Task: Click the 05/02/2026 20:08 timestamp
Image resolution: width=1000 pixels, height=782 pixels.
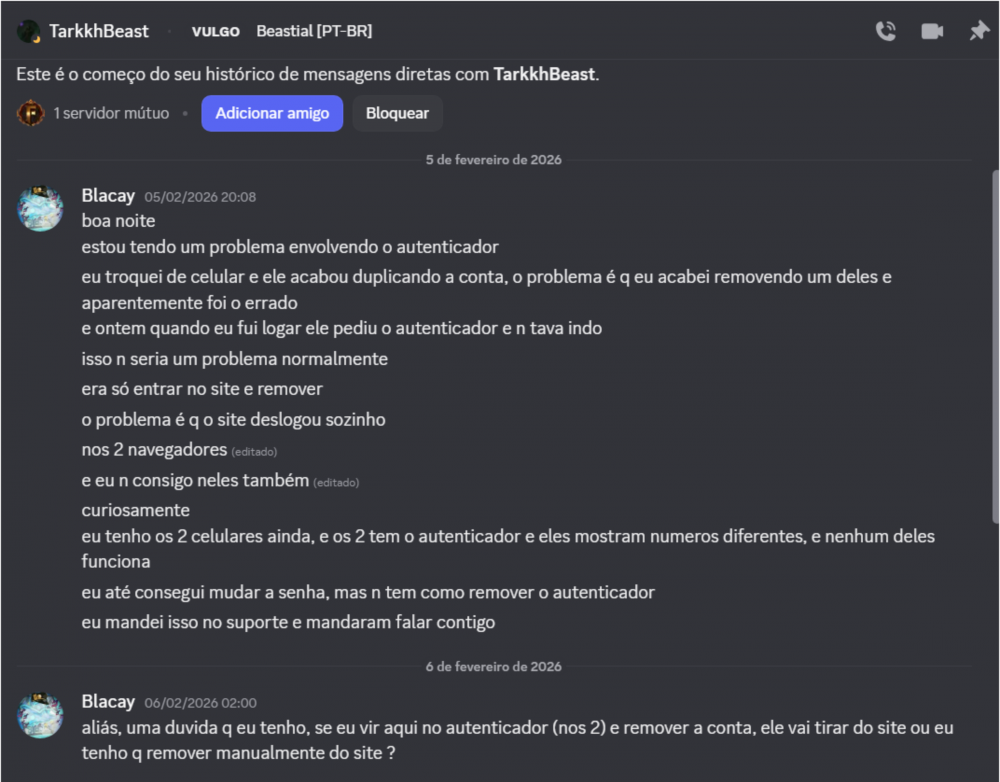Action: tap(200, 197)
